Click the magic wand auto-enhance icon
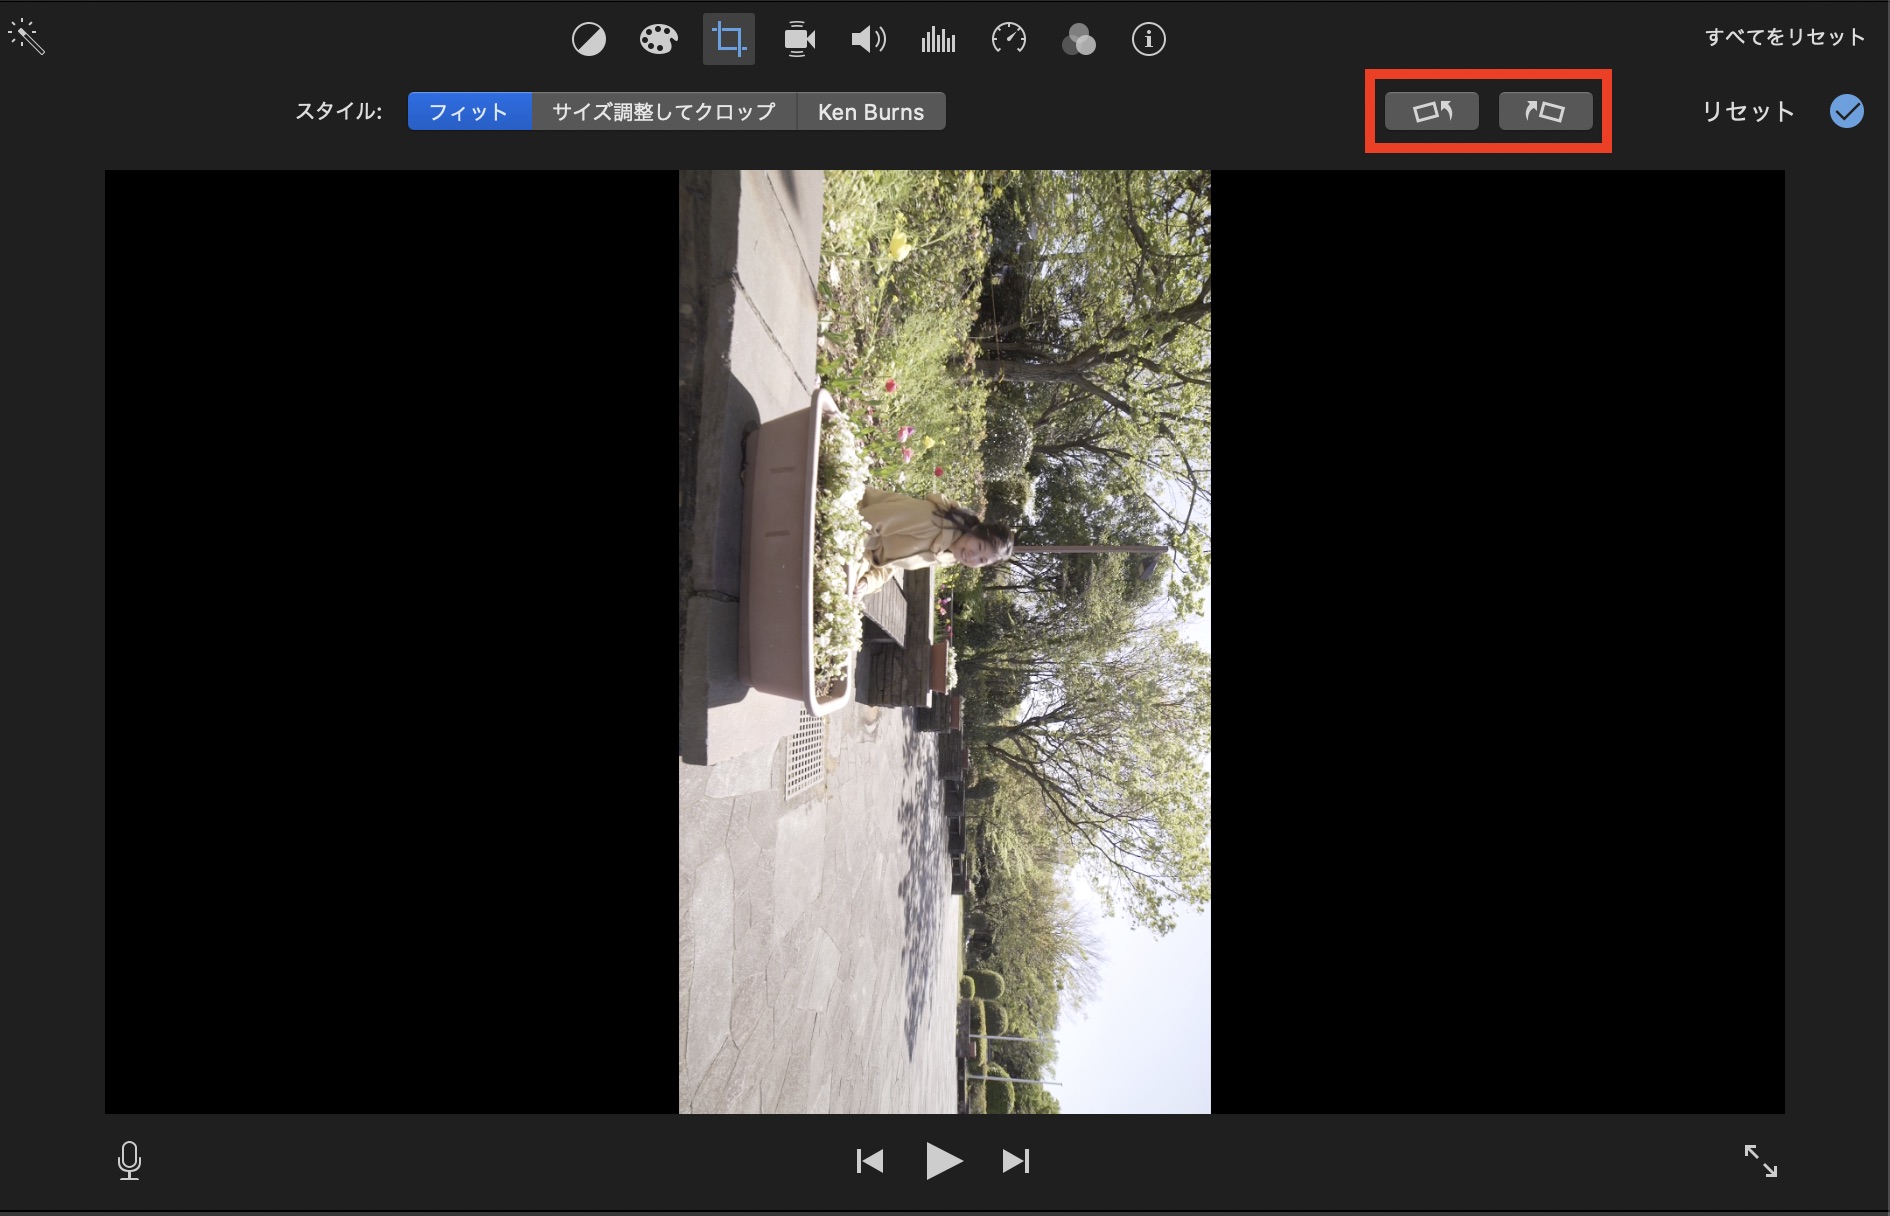1890x1216 pixels. coord(26,37)
